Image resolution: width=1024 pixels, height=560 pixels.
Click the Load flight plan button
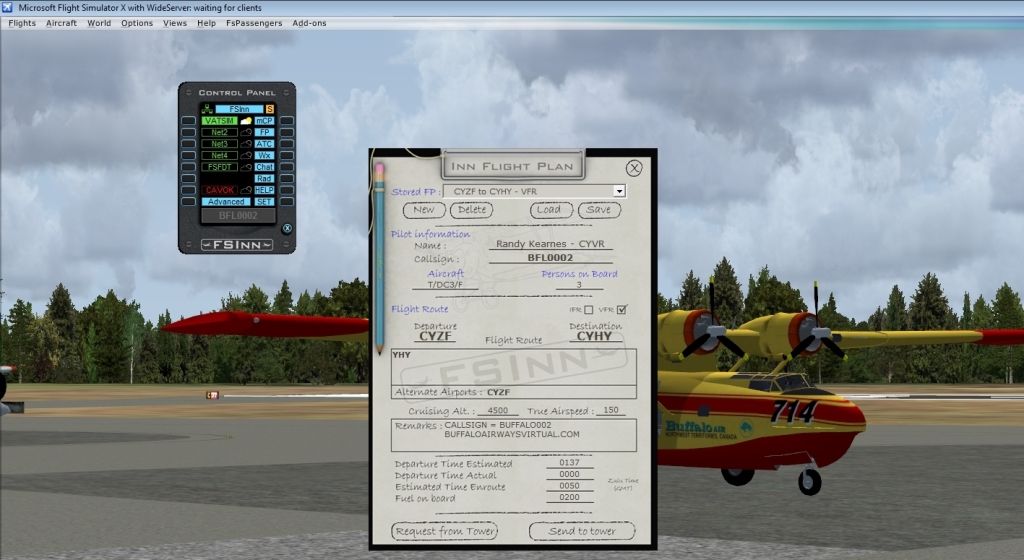(551, 210)
